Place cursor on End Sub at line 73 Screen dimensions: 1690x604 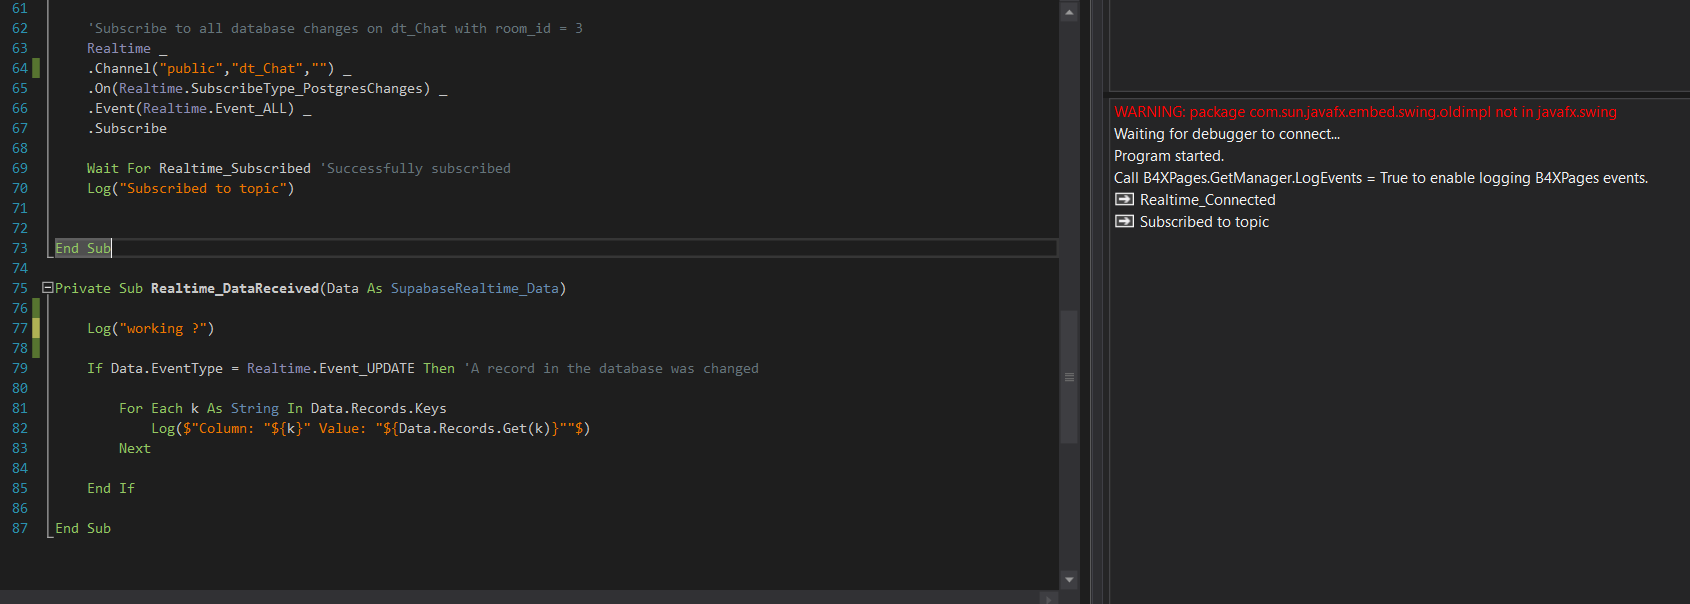(83, 248)
